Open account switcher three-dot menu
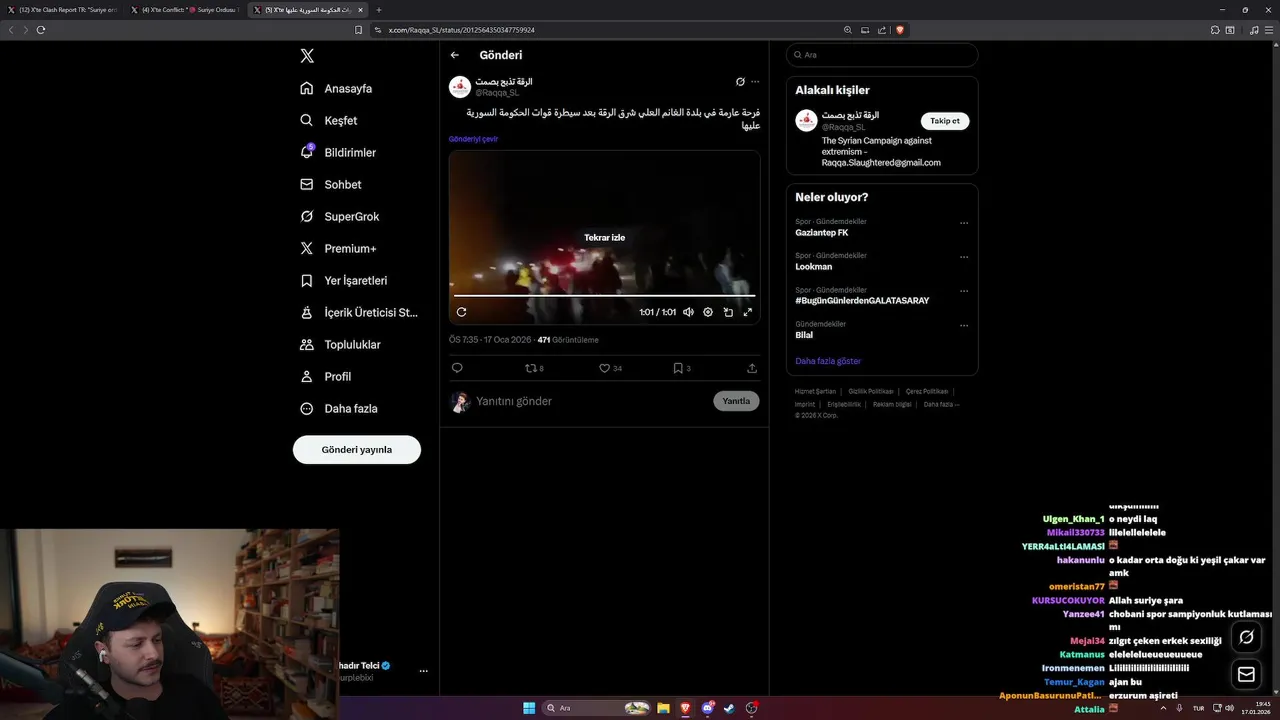 pos(424,671)
